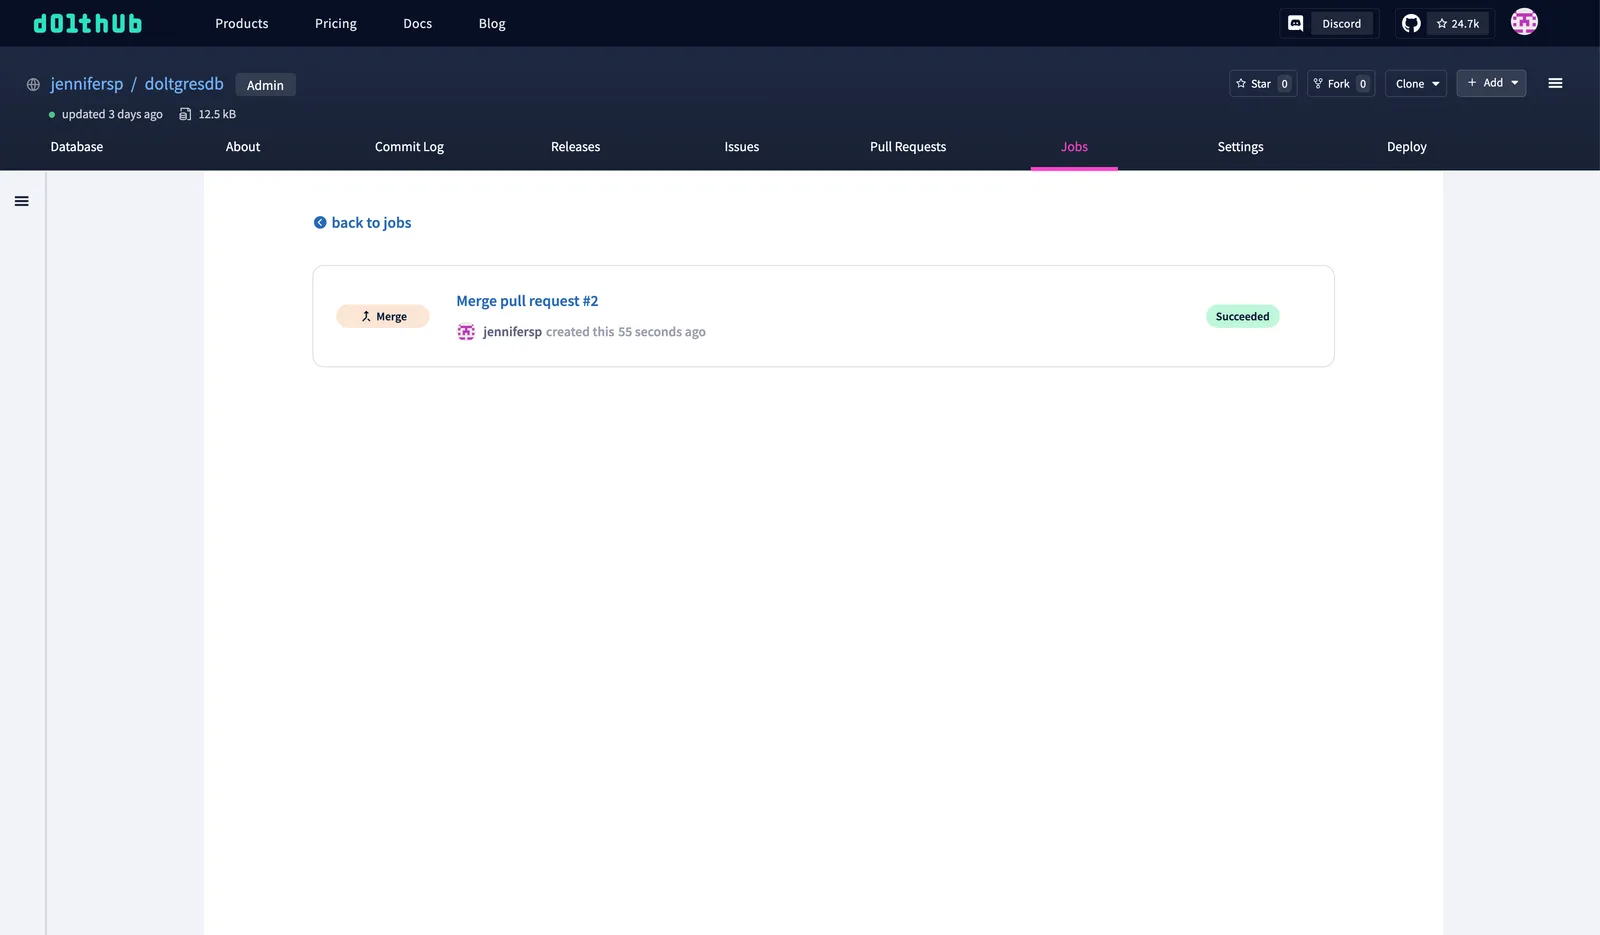Visit the Blog from the header
Screen dimensions: 1600x935
(492, 23)
